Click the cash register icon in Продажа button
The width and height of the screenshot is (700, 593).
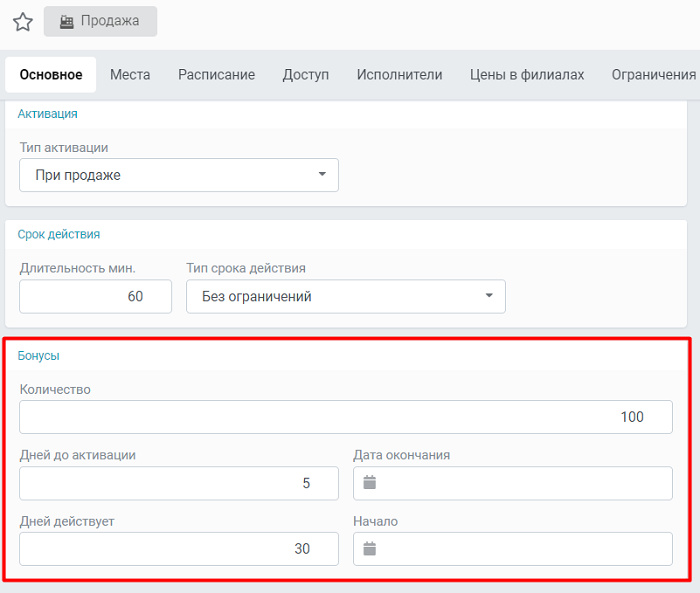click(67, 21)
